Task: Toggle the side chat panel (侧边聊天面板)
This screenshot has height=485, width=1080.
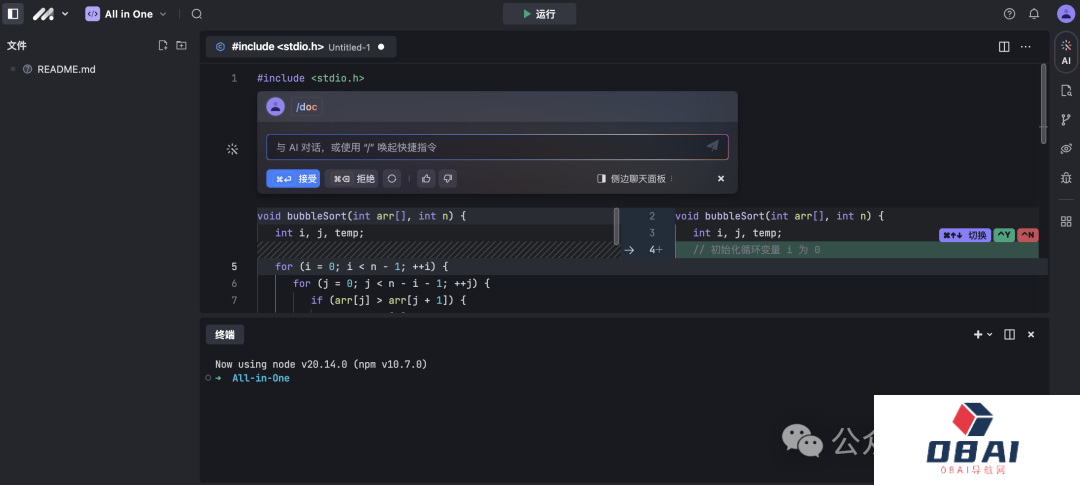Action: [x=631, y=179]
